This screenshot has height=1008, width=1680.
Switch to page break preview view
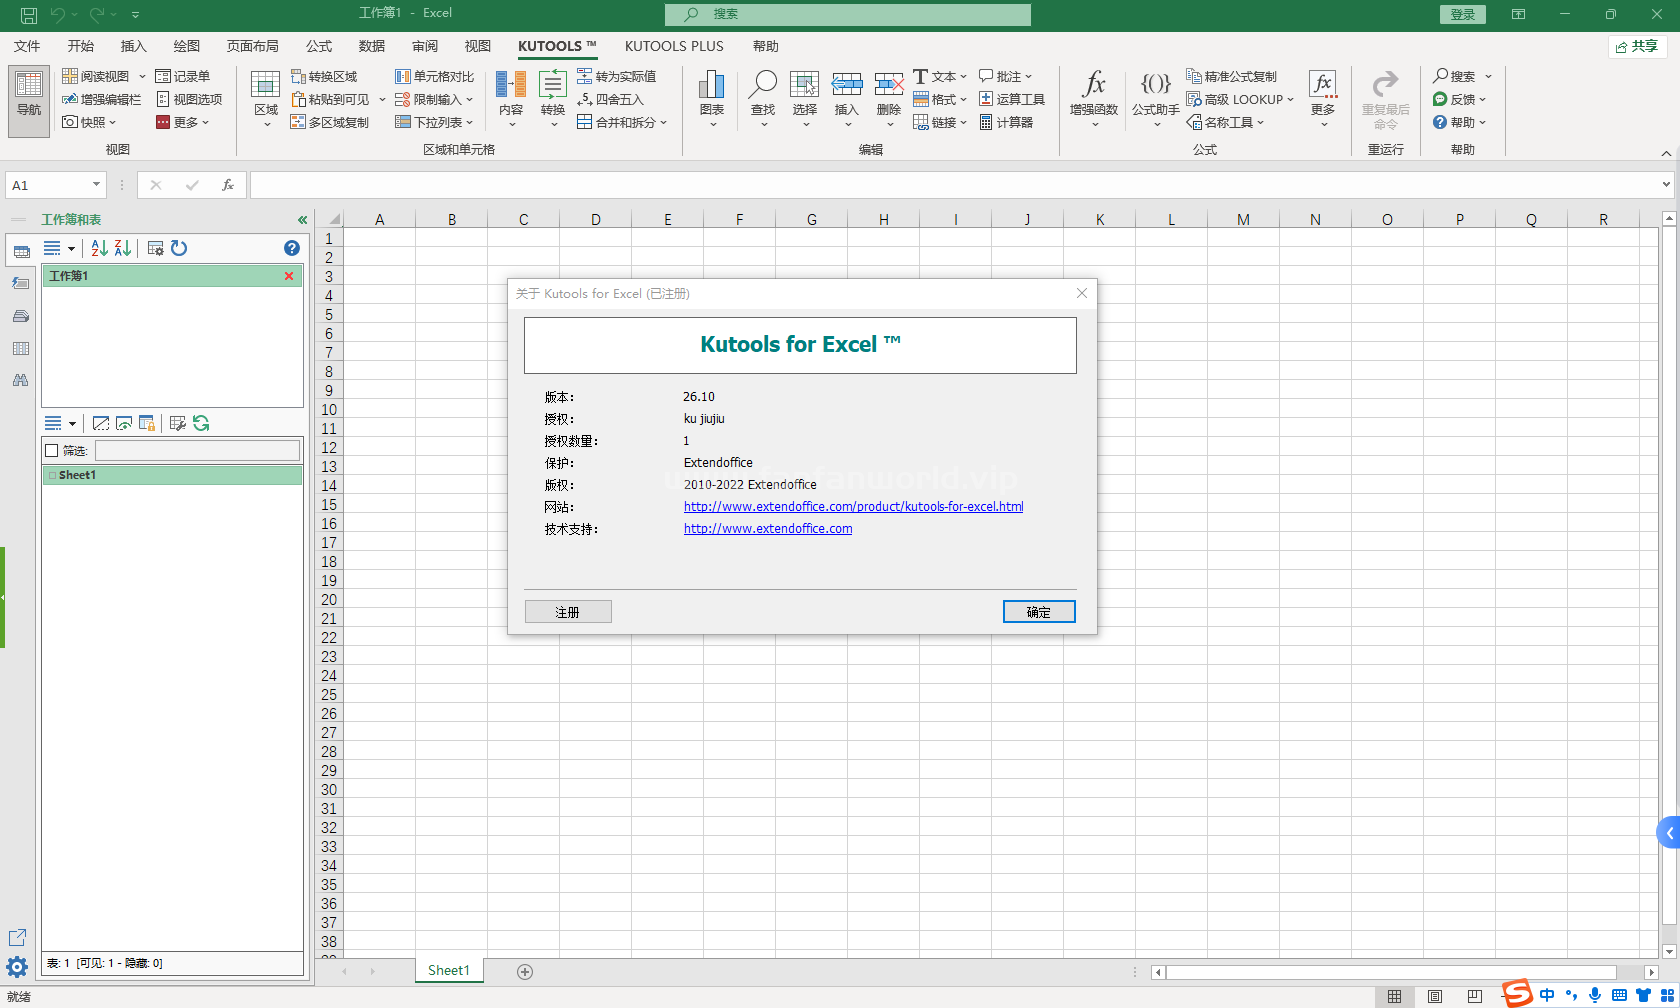[x=1475, y=996]
